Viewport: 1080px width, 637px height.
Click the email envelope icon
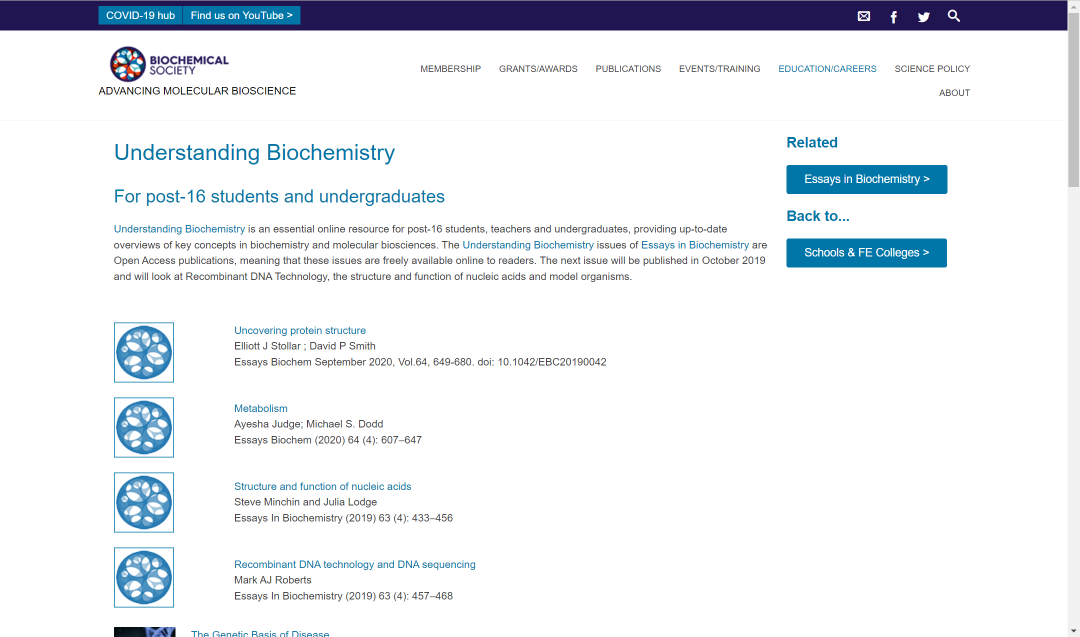[x=864, y=16]
